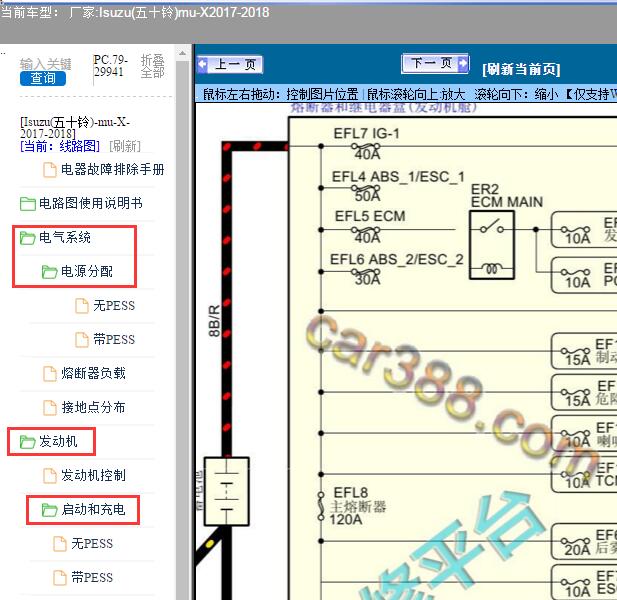The height and width of the screenshot is (600, 617).
Task: Open 带PESS under 启动和充电
Action: pyautogui.click(x=92, y=578)
